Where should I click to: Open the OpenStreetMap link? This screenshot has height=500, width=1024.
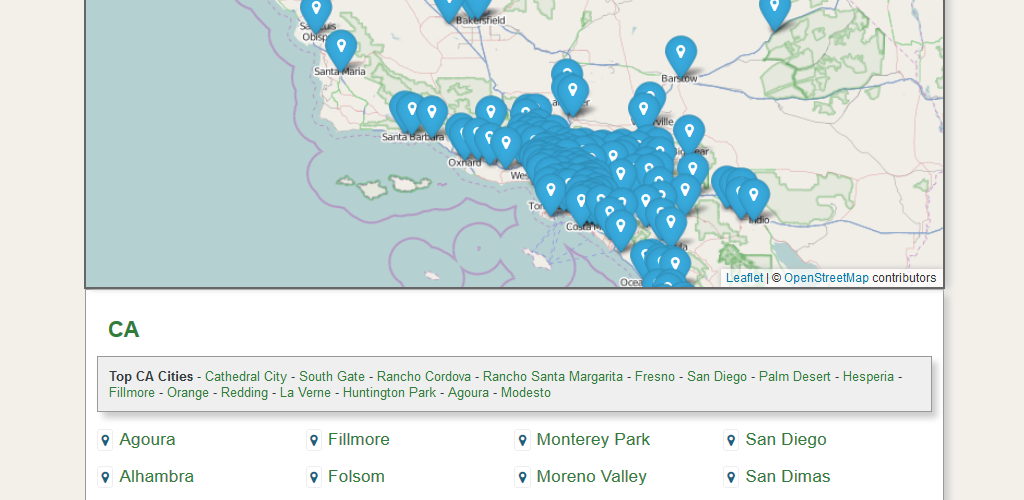click(826, 278)
